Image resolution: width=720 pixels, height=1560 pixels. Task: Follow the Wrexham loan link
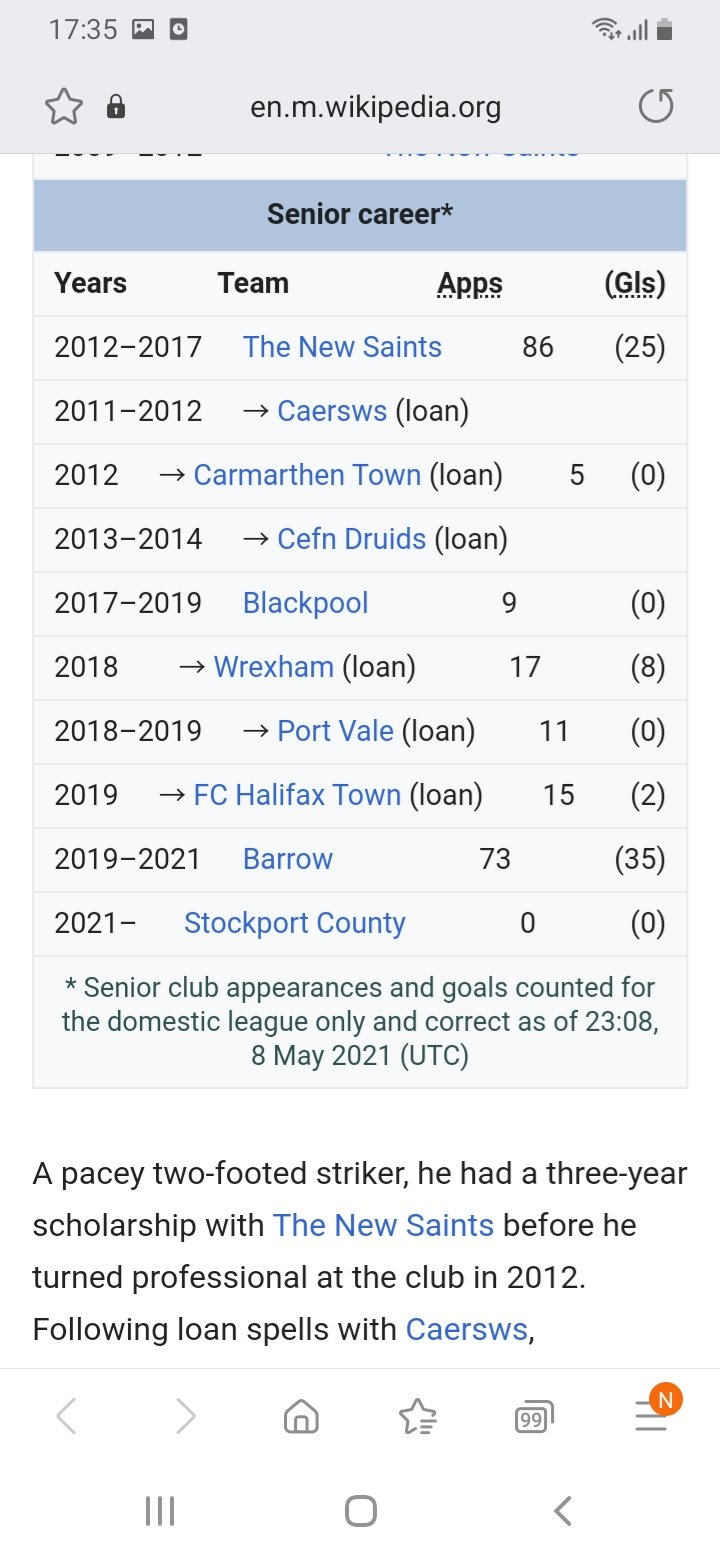point(274,667)
